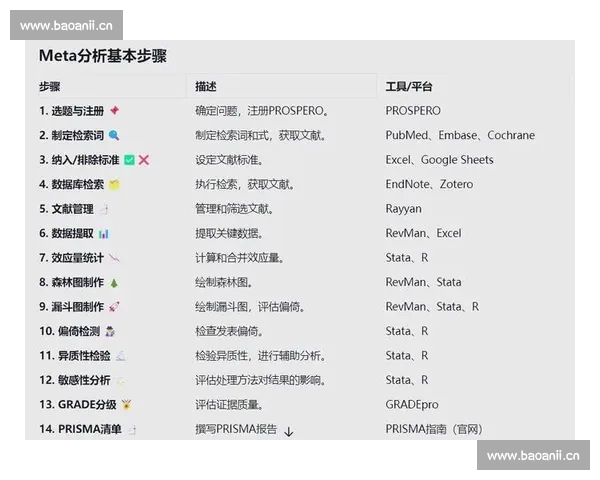Select the row label 13. GRADE分级
The width and height of the screenshot is (600, 480).
tap(78, 405)
